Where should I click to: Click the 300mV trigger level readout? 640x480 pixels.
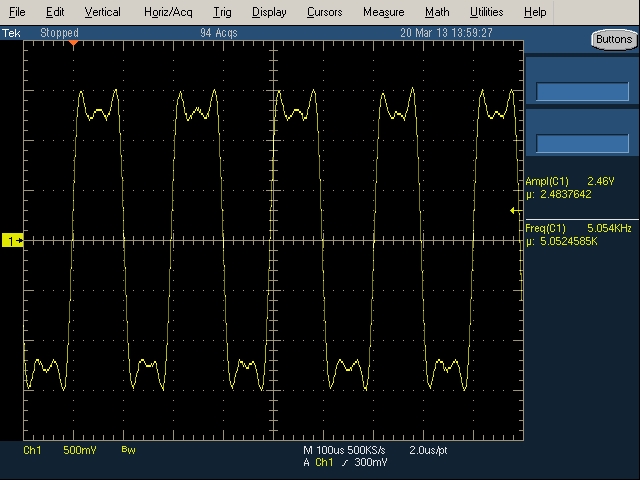[x=371, y=462]
